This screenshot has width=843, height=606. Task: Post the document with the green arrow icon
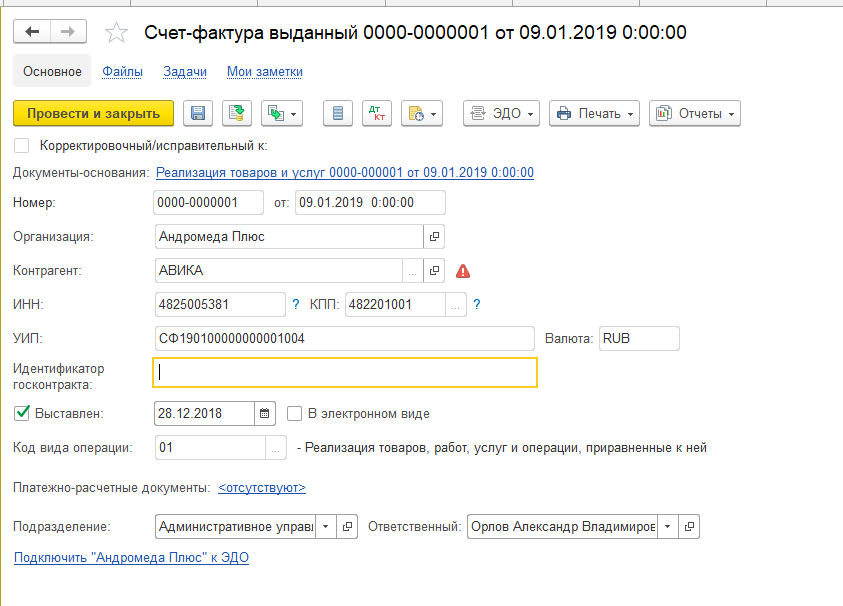[x=237, y=113]
